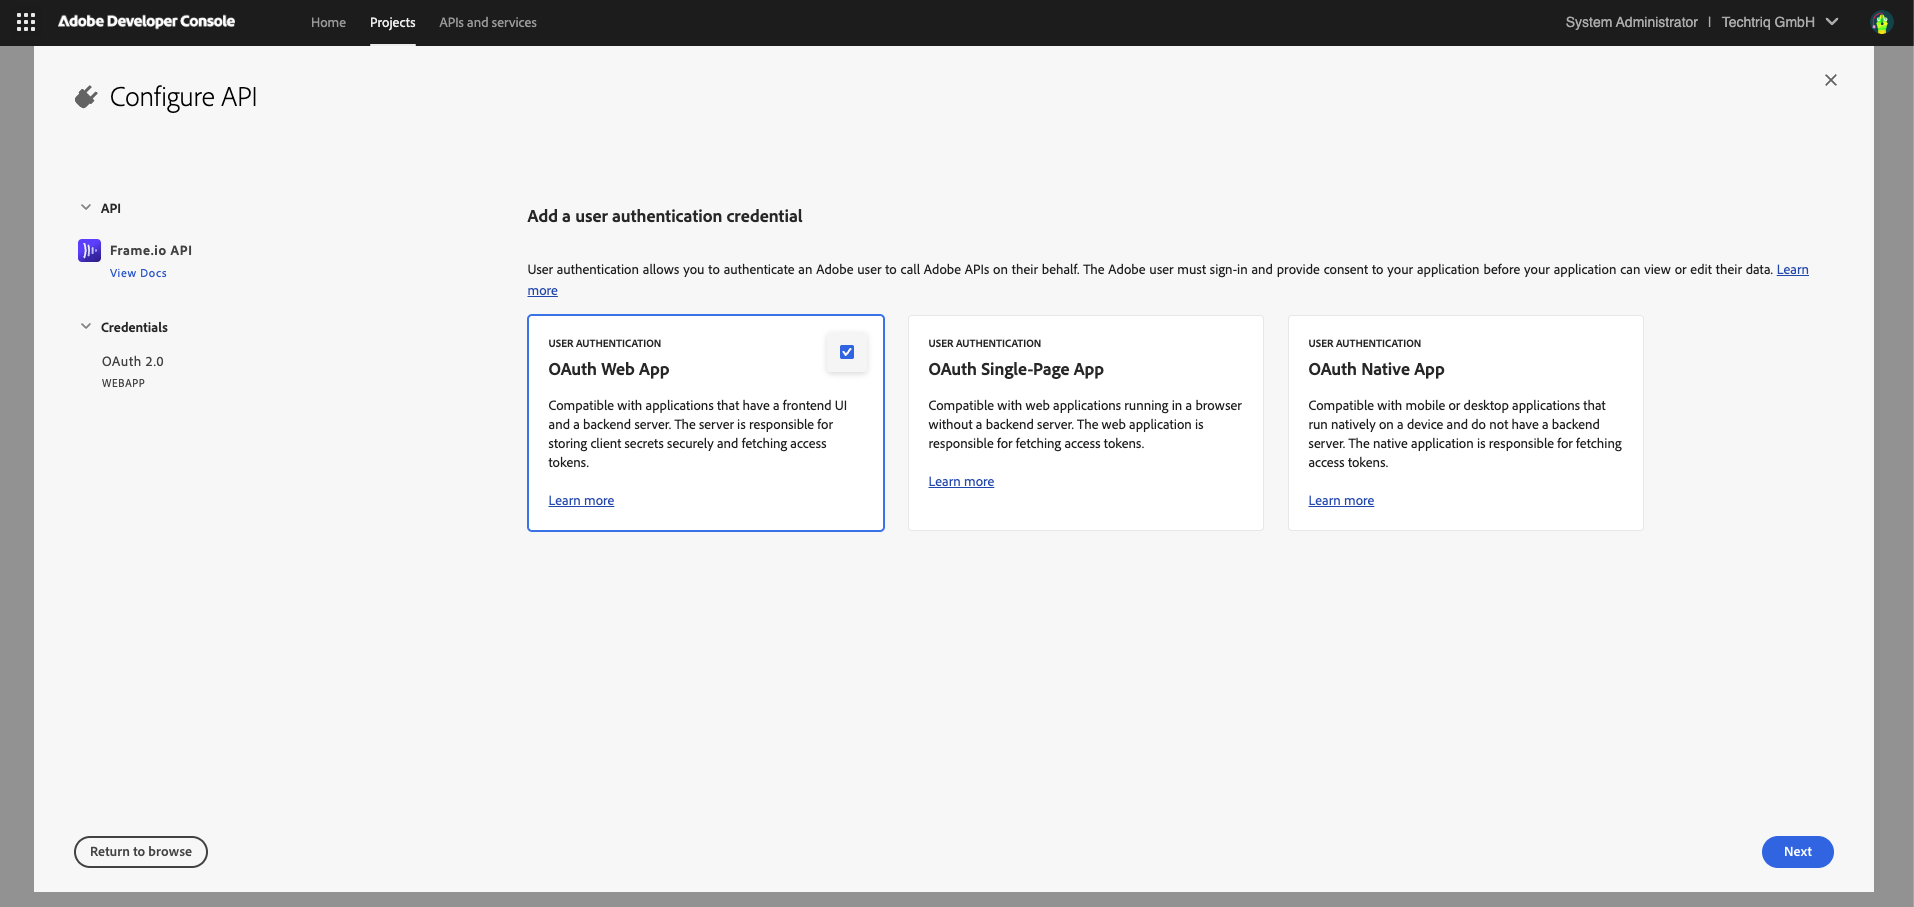
Task: Close the Configure API dialog
Action: (1830, 80)
